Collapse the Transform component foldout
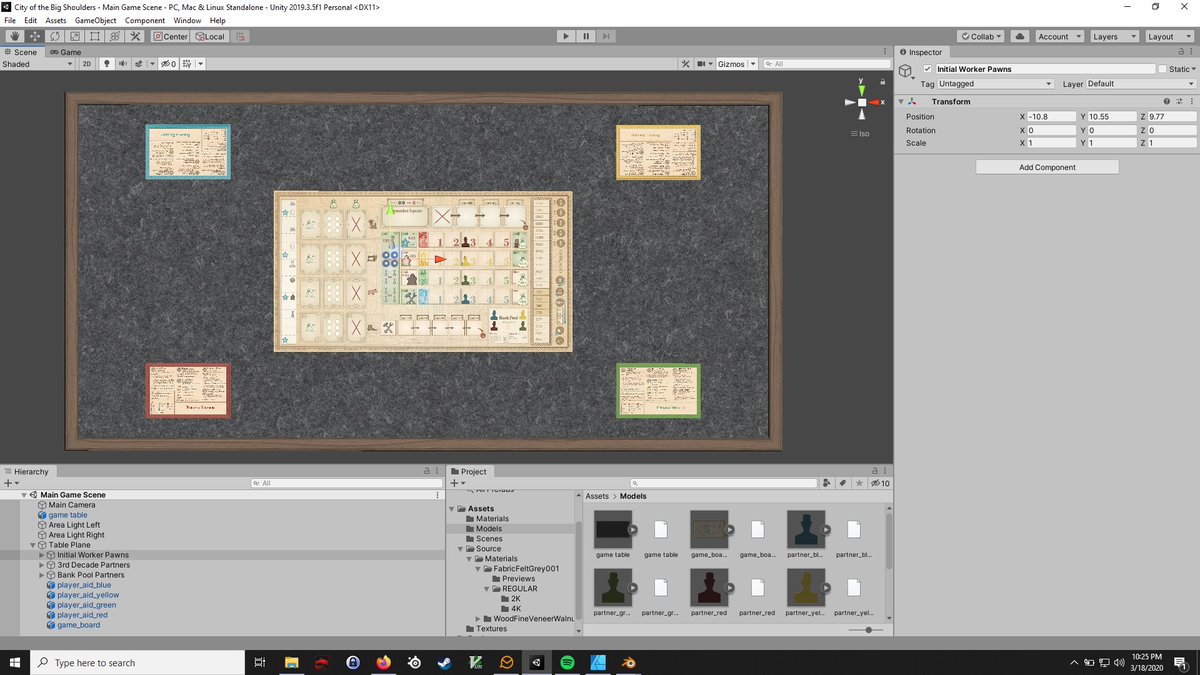1200x675 pixels. [901, 101]
